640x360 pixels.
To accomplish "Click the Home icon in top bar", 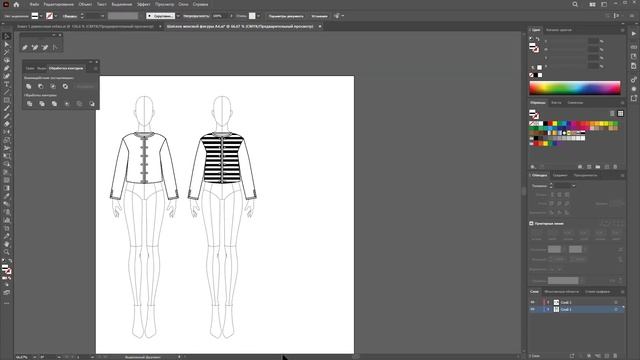I will 16,4.
